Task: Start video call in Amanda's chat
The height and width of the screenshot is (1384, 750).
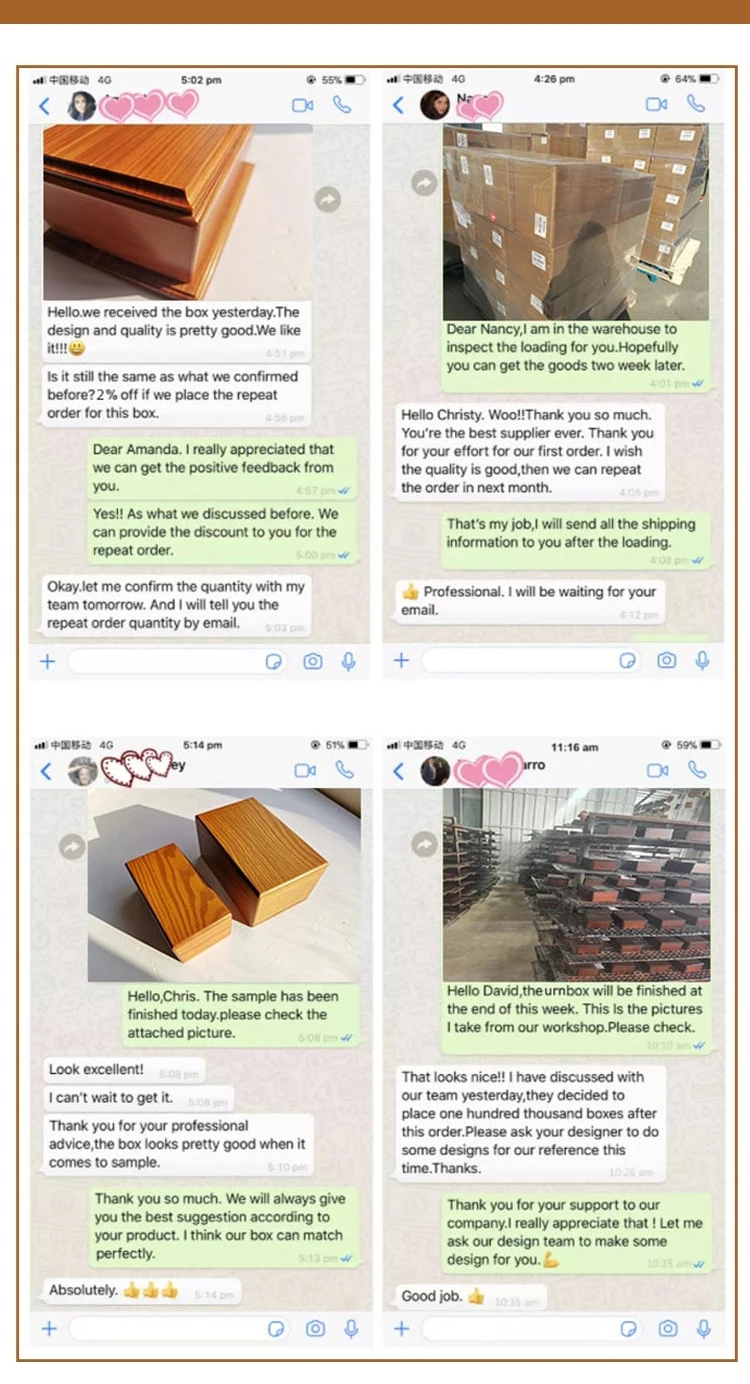Action: 302,105
